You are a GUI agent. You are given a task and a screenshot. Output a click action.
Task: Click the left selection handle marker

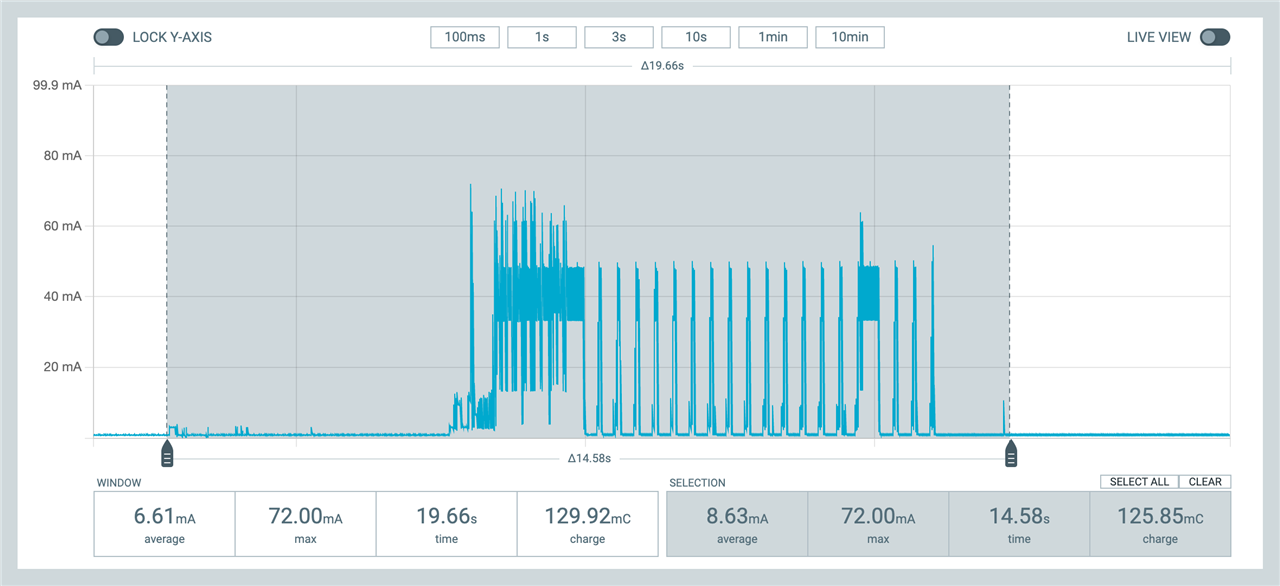(x=167, y=454)
